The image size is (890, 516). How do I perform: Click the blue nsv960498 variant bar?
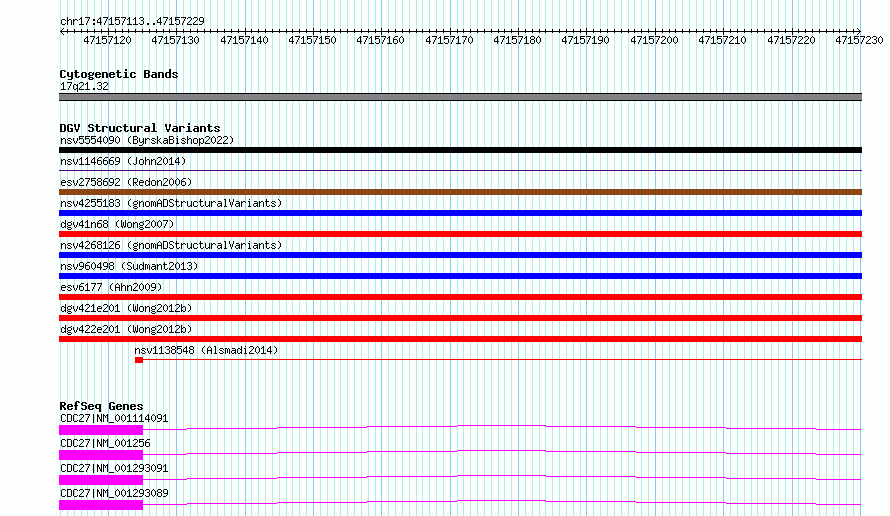tap(460, 276)
